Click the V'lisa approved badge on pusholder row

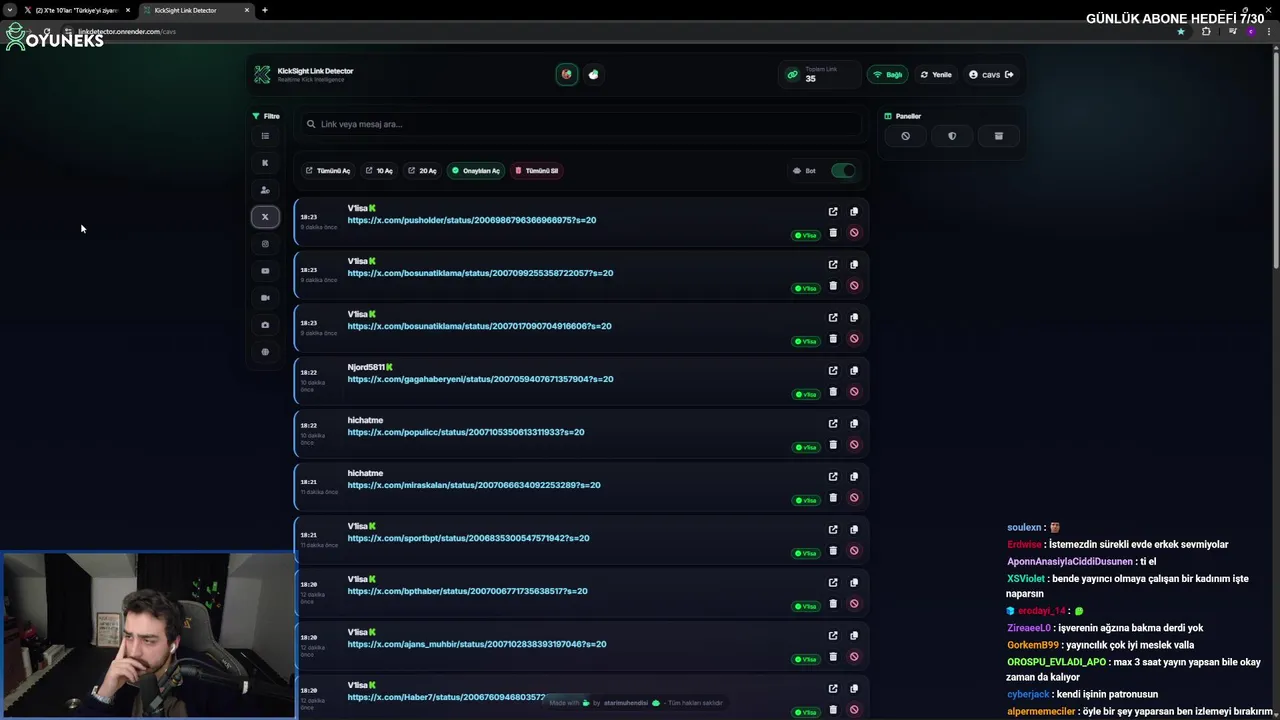(x=806, y=236)
